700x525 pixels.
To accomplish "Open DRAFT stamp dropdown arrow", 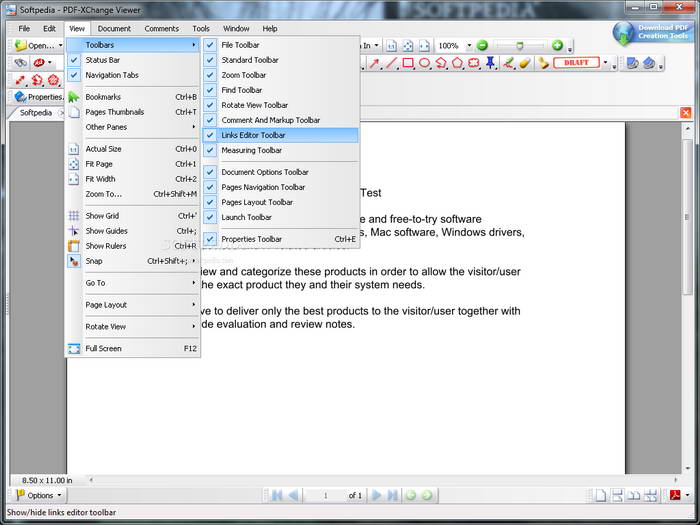I will coord(605,63).
